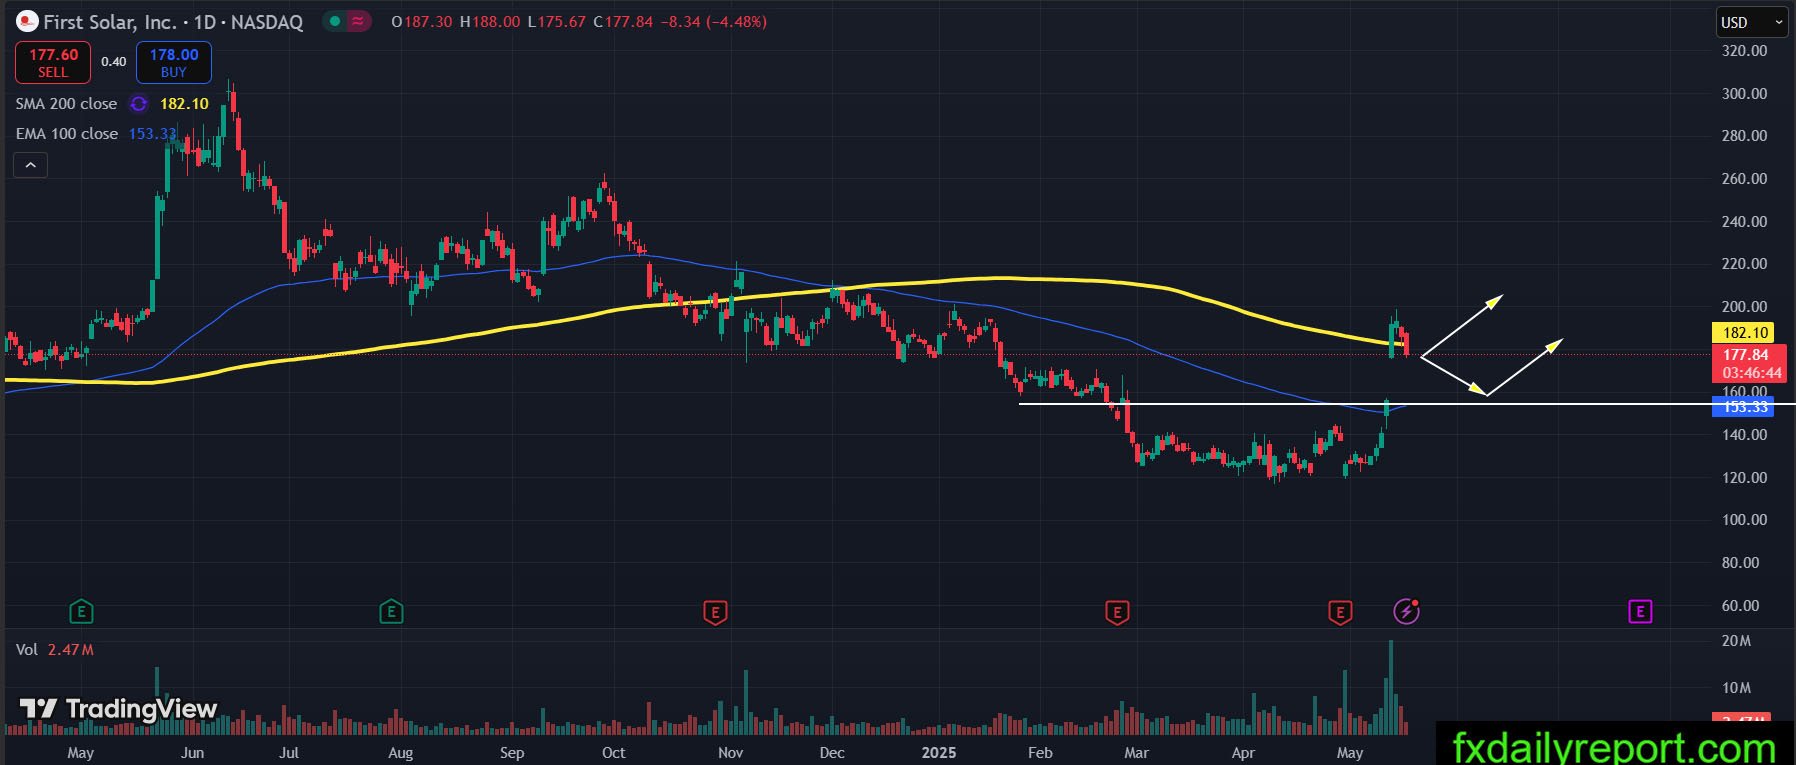Open the green earnings marker above Aug
The height and width of the screenshot is (765, 1796).
391,611
